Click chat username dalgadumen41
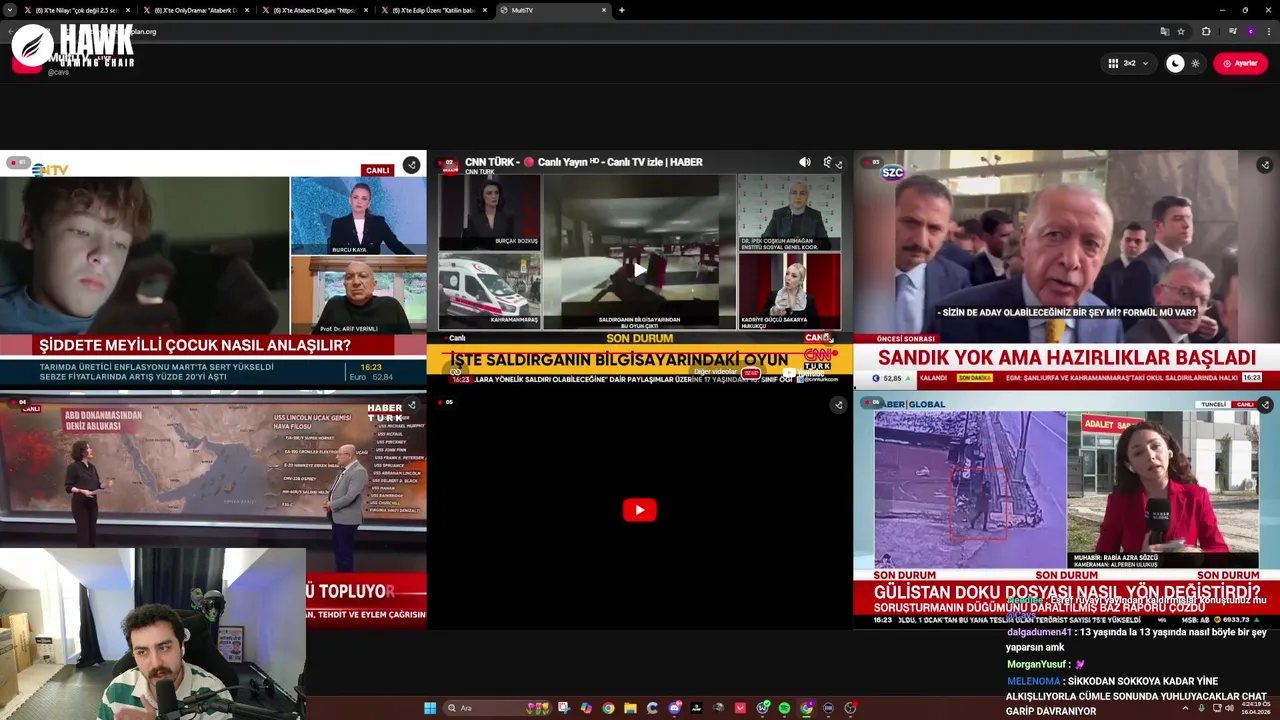Screen dimensions: 1280x720 (x=1038, y=632)
